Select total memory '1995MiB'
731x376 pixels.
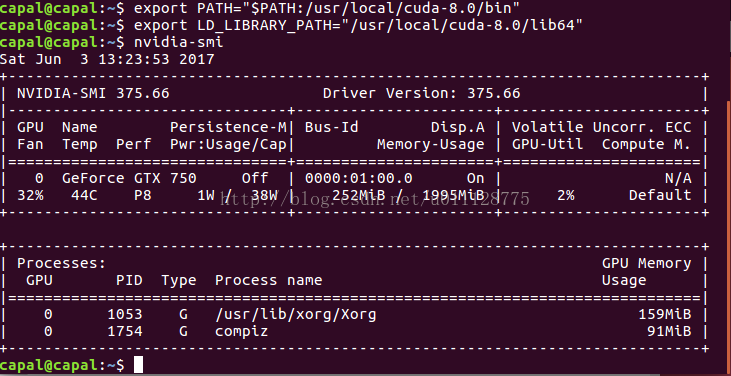[454, 195]
